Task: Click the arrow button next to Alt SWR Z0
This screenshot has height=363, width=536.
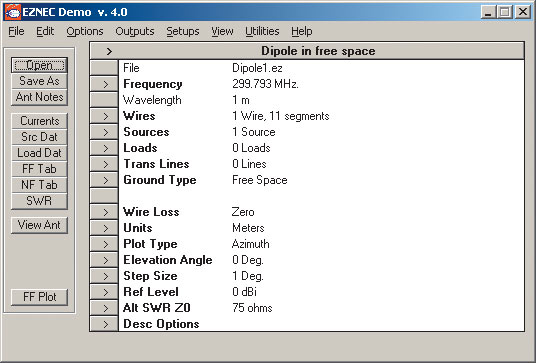Action: pos(104,308)
